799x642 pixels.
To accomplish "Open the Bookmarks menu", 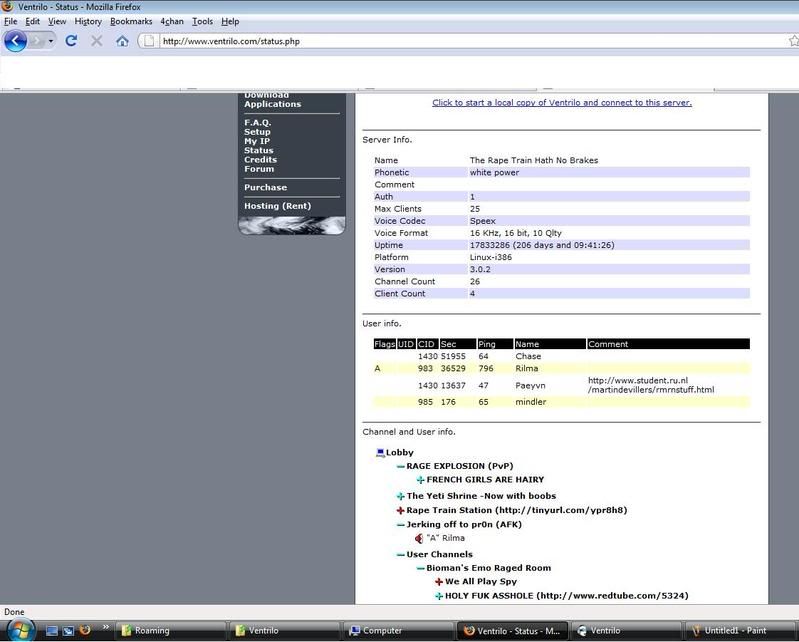I will click(x=131, y=21).
